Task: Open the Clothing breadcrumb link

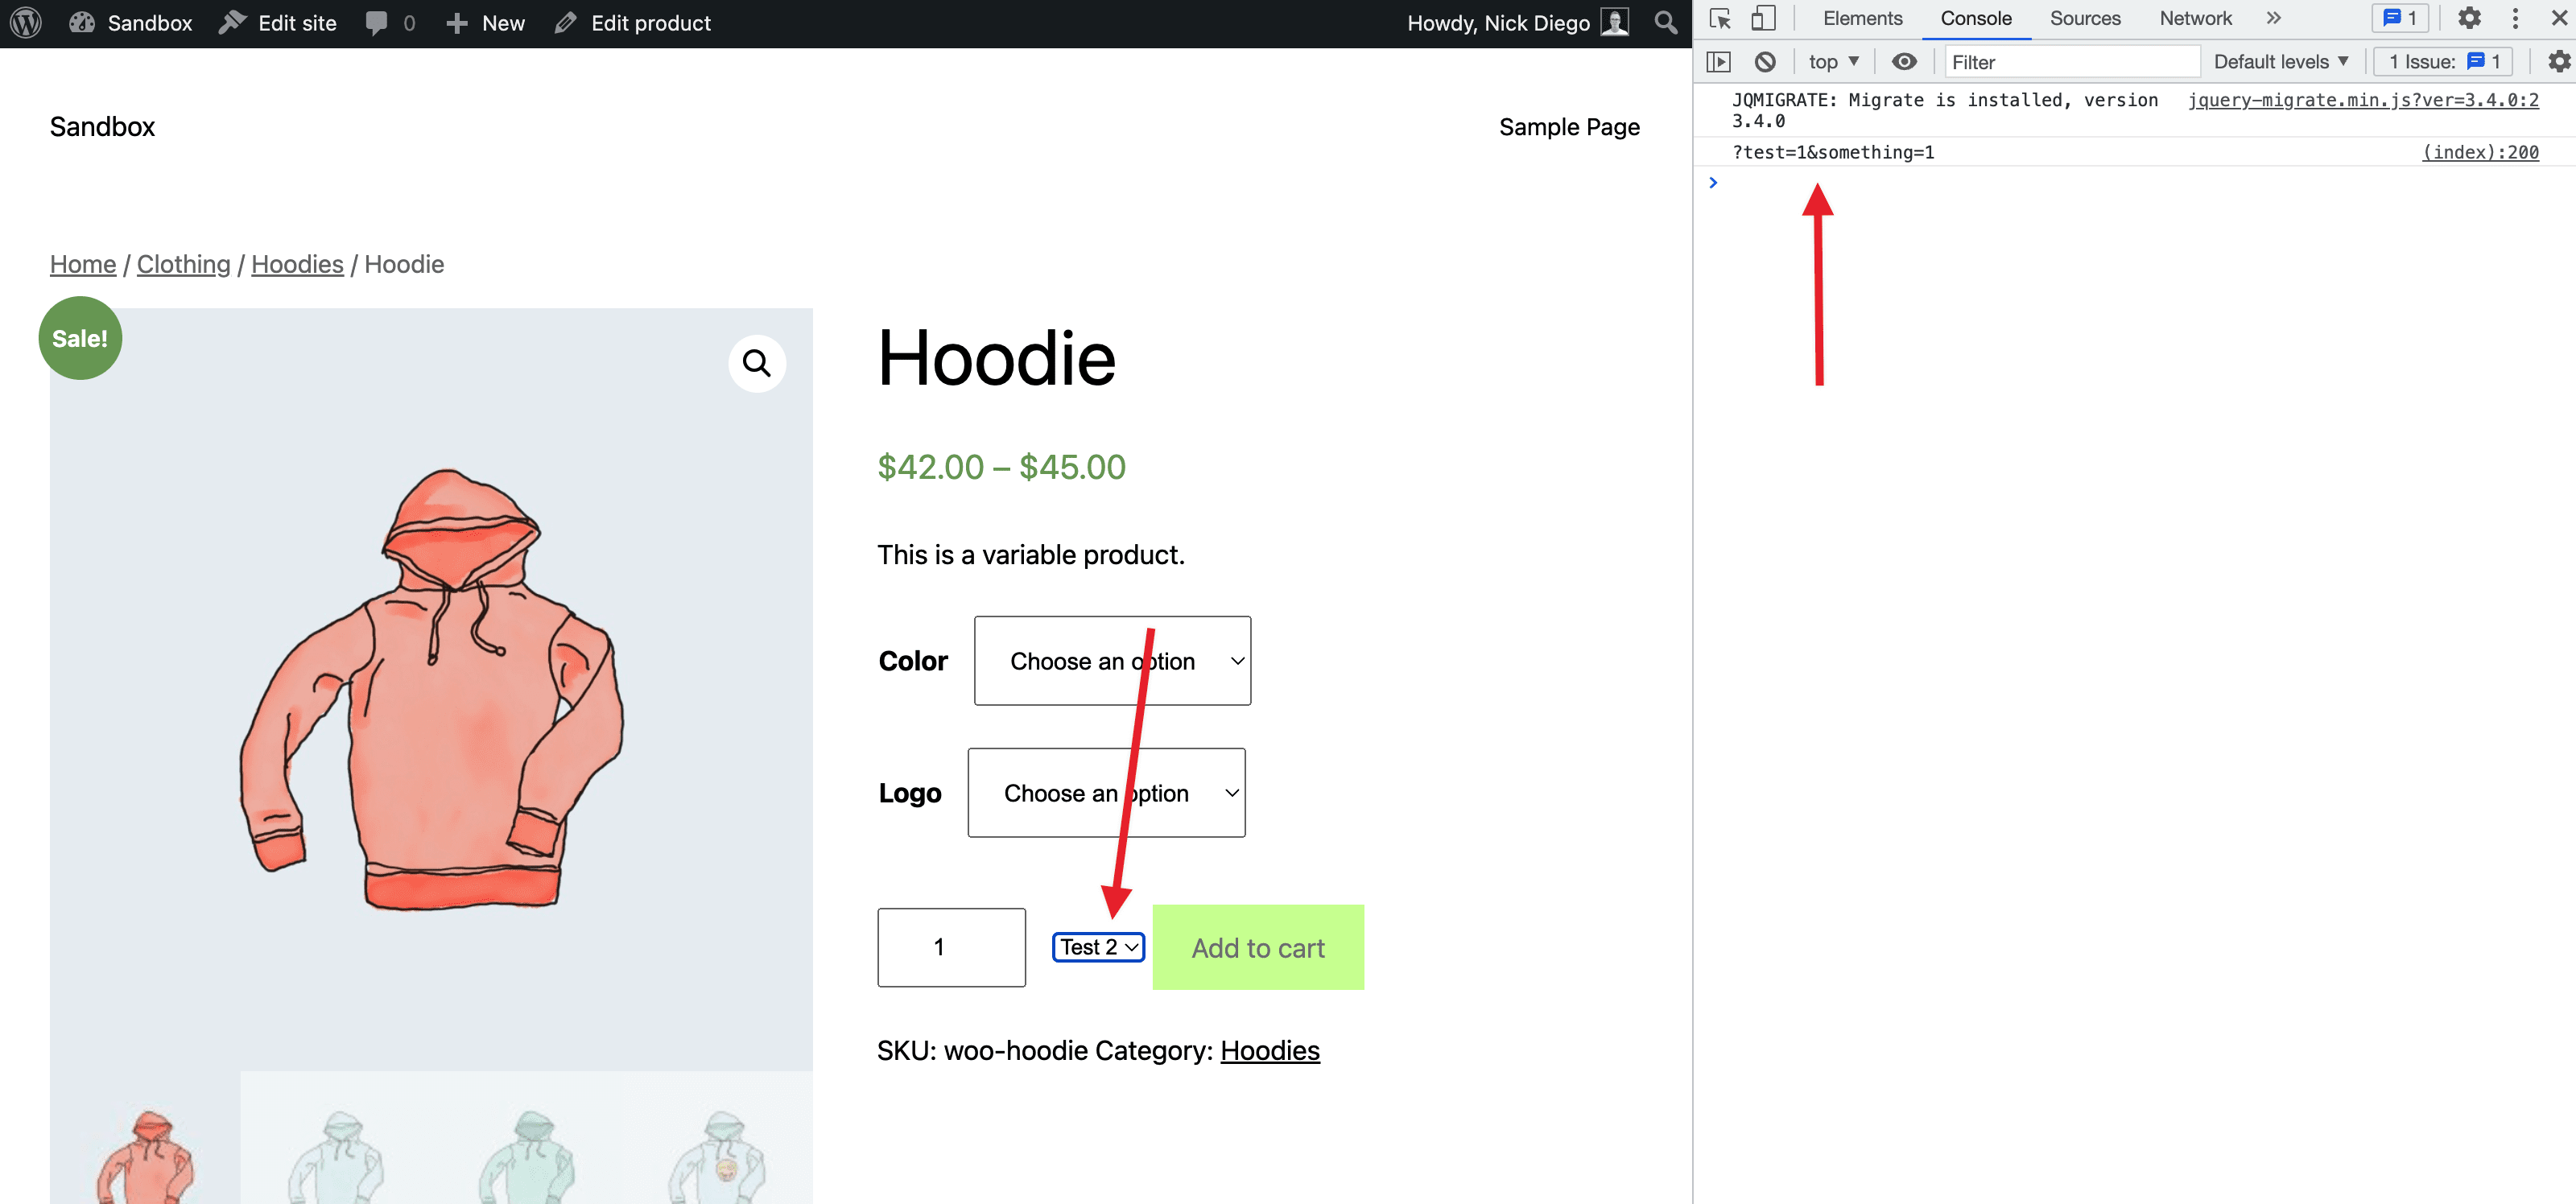Action: tap(183, 264)
